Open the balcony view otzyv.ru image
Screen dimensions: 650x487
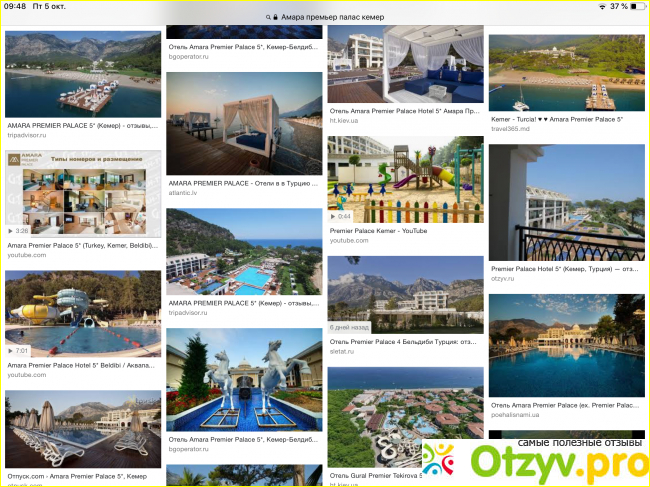(567, 202)
